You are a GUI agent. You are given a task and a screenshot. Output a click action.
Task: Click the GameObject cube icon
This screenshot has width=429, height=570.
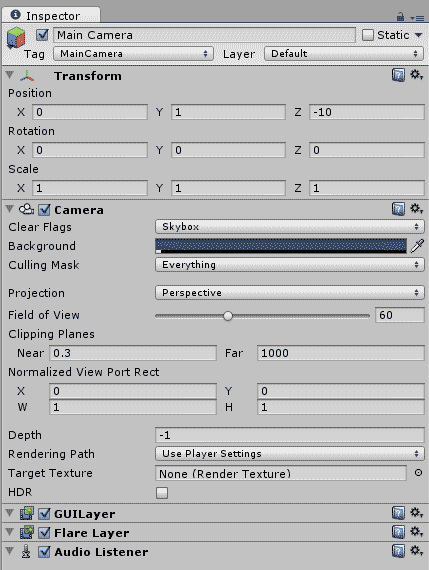[x=16, y=37]
